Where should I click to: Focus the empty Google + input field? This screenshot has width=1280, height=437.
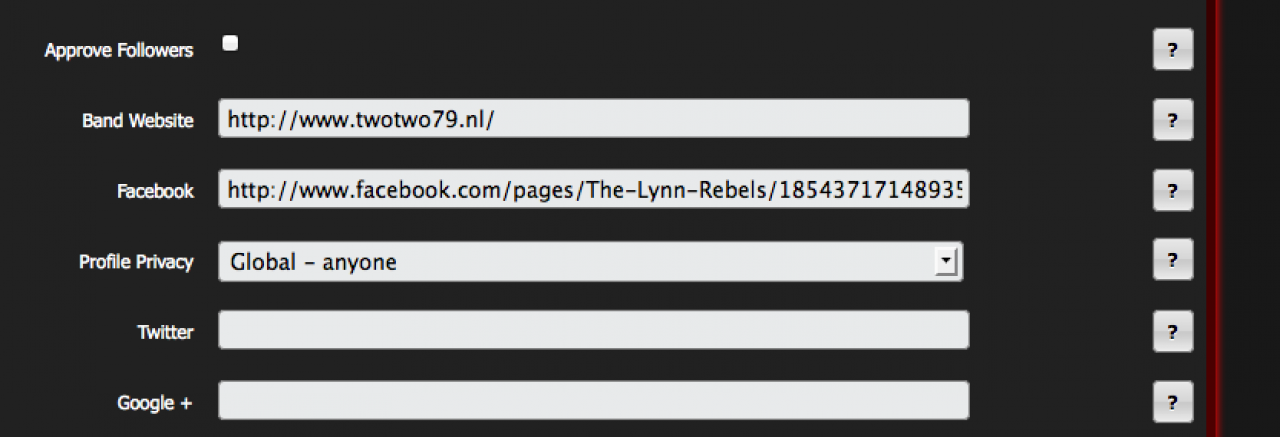593,401
